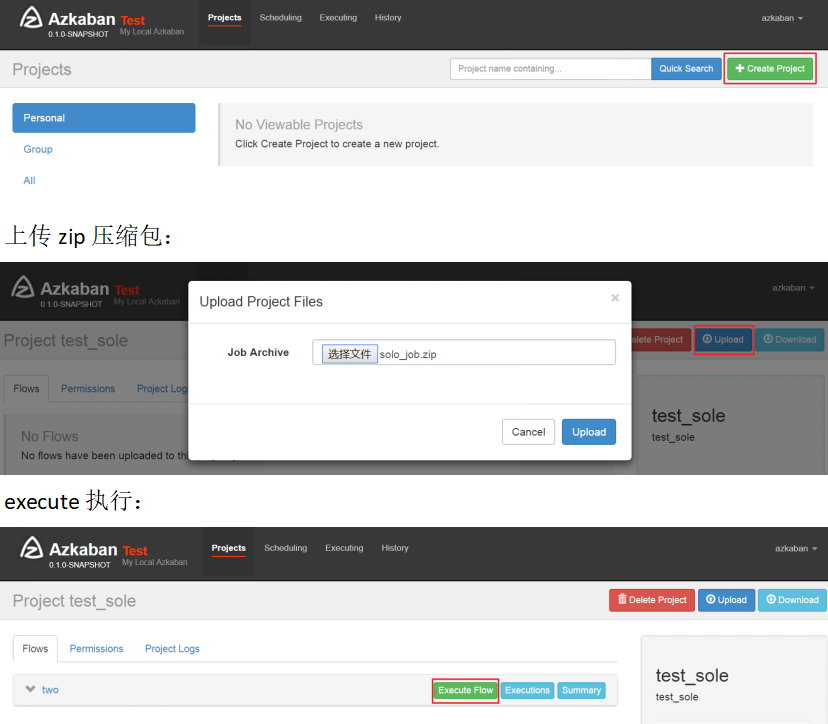This screenshot has height=724, width=828.
Task: Click 选择文件 choose file button
Action: pos(350,354)
